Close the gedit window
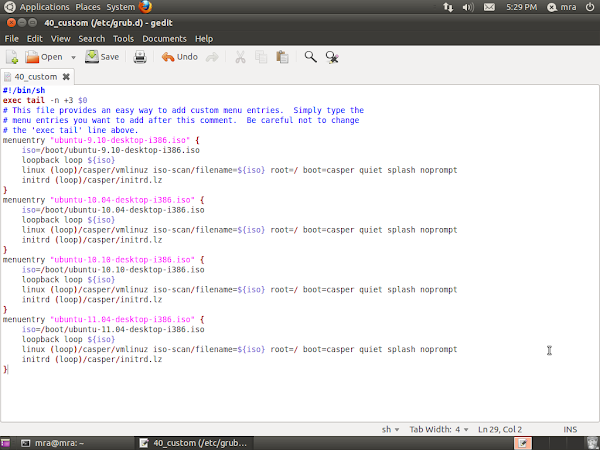600x450 pixels. [x=11, y=23]
